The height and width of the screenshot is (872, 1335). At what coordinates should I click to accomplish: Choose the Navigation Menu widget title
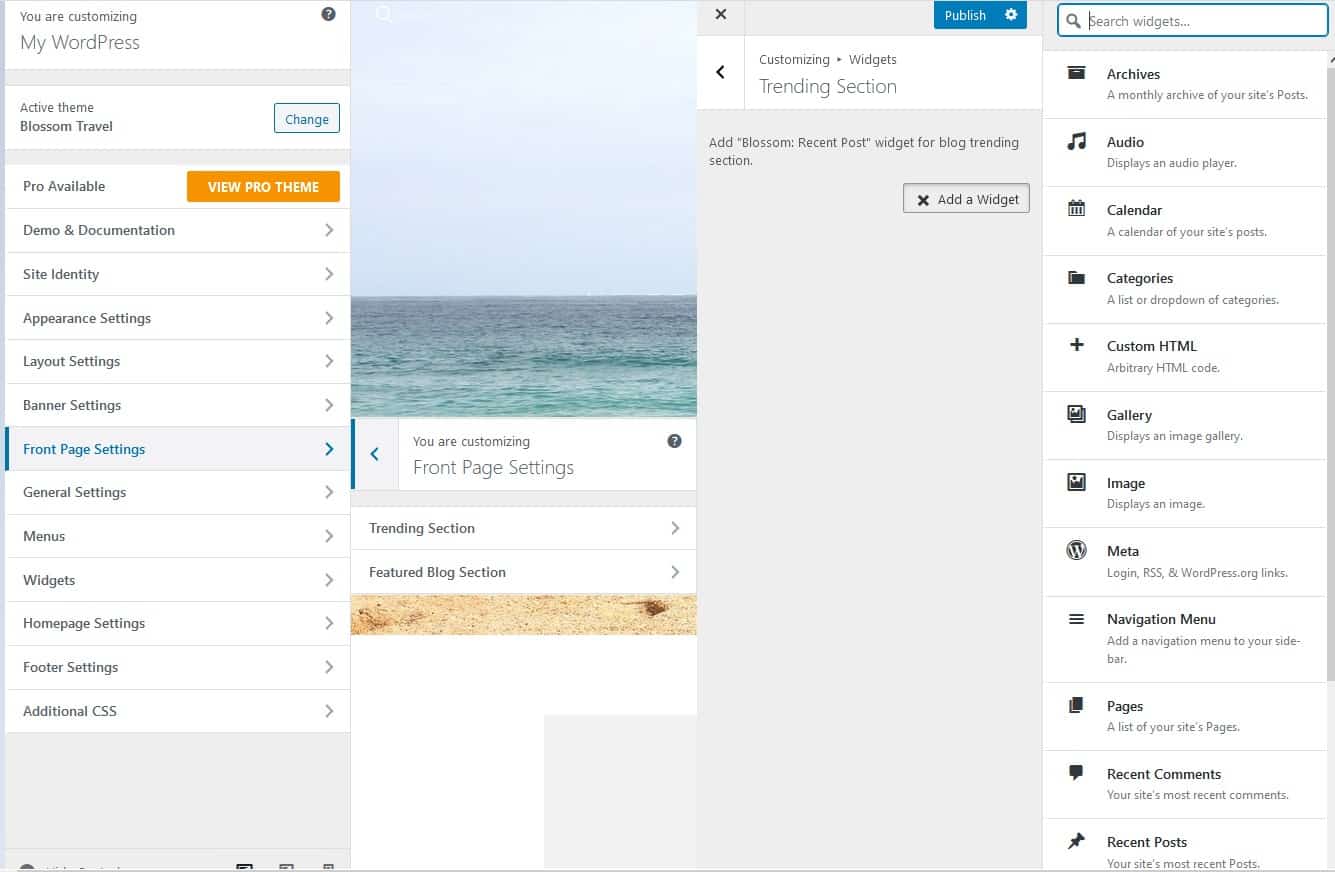1161,619
